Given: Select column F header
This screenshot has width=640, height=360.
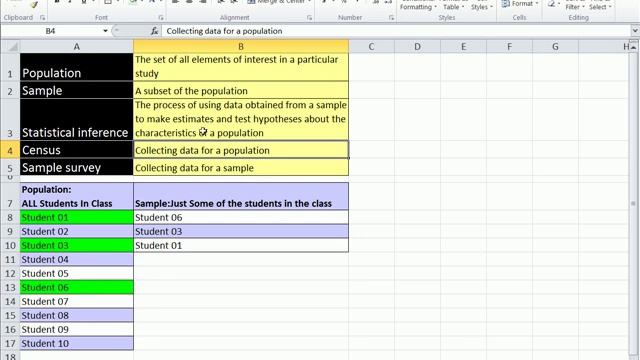Looking at the screenshot, I should (x=509, y=47).
